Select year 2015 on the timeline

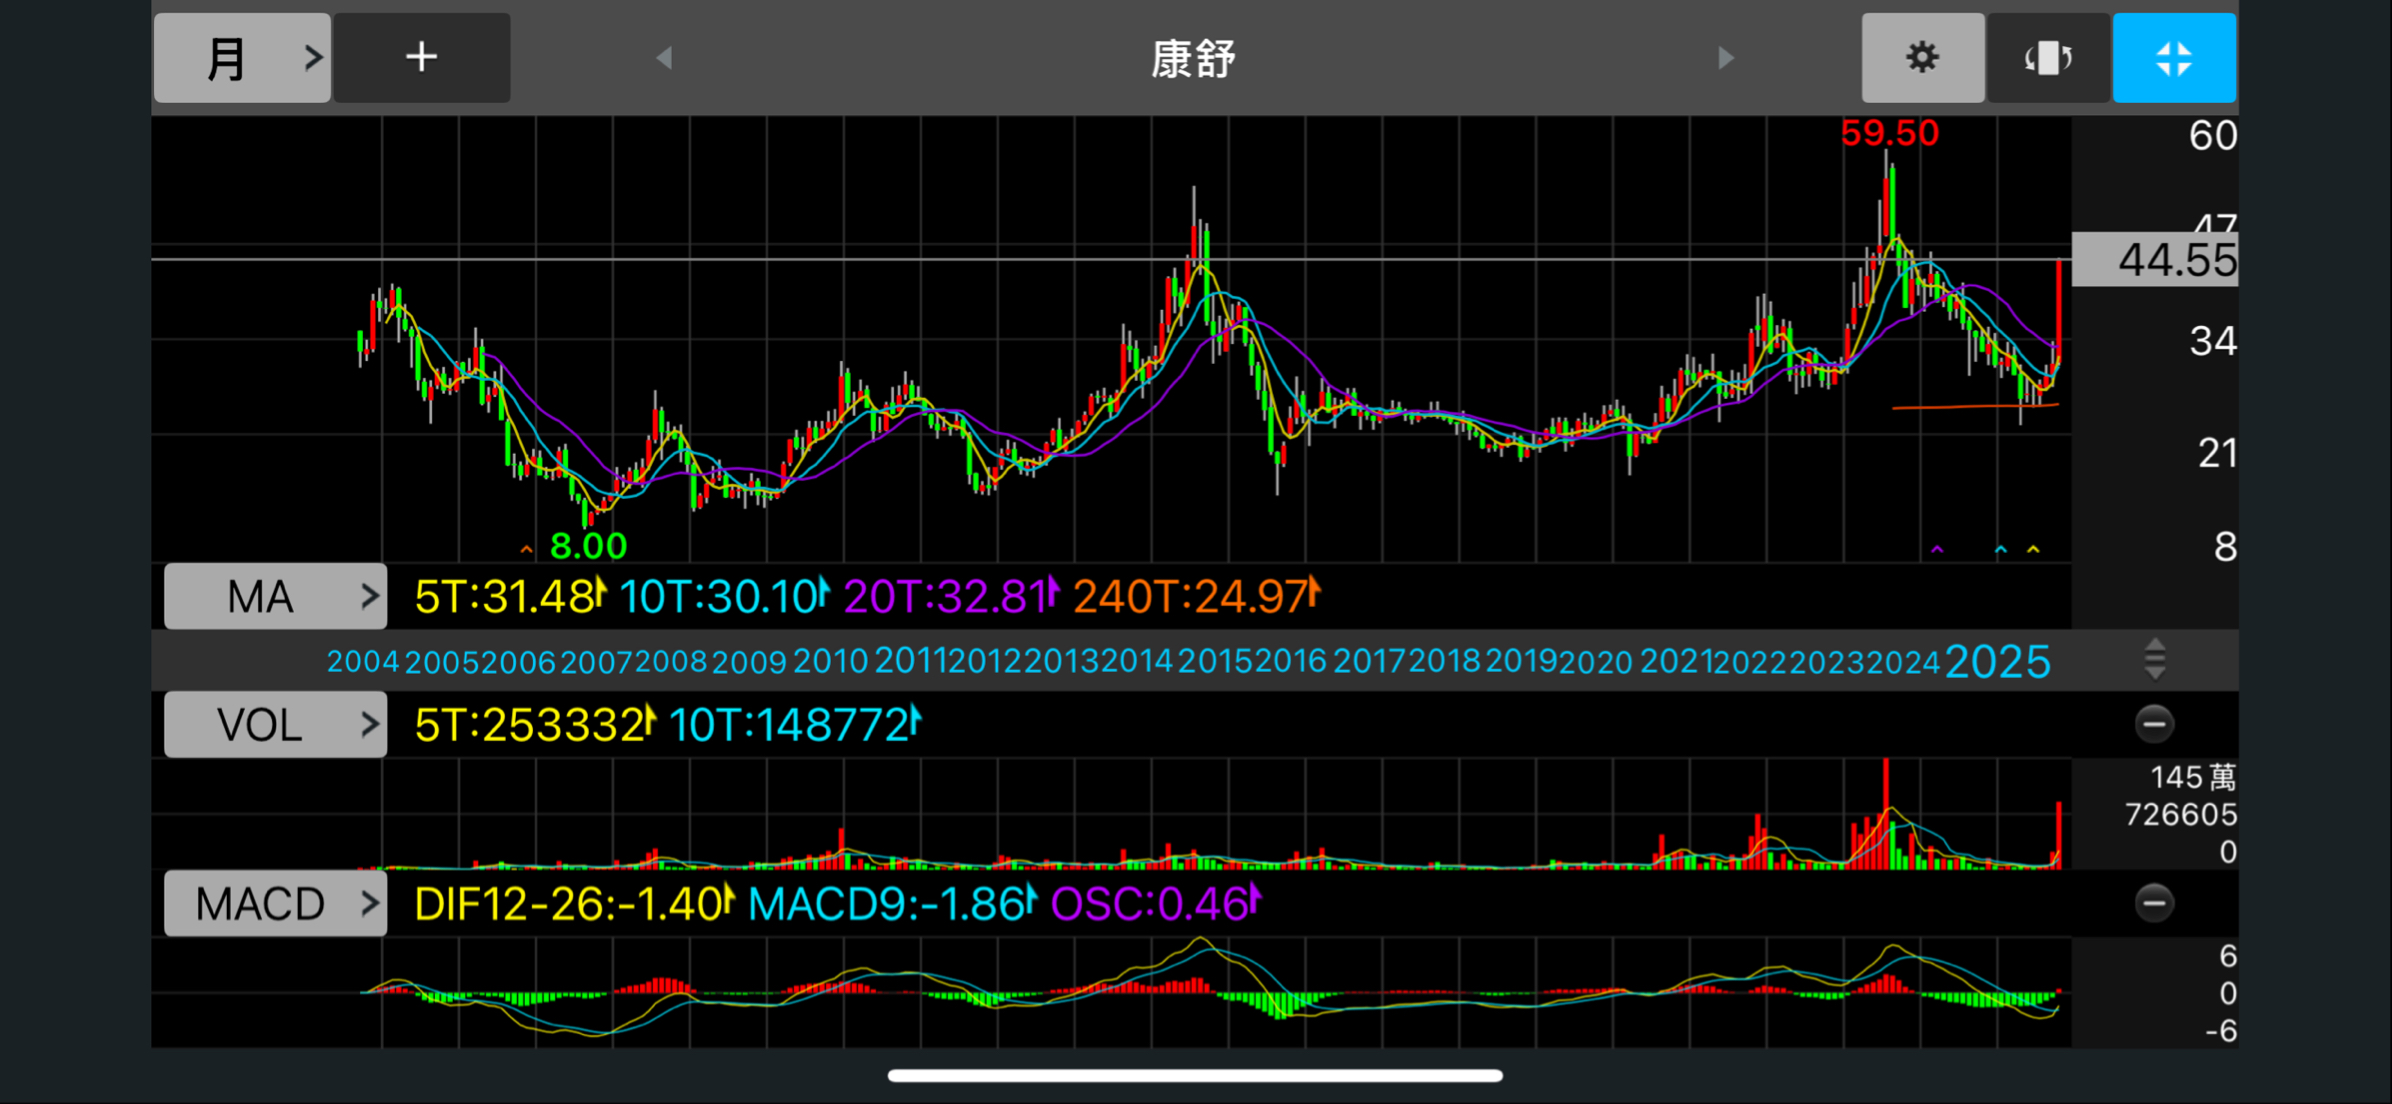click(x=1215, y=661)
